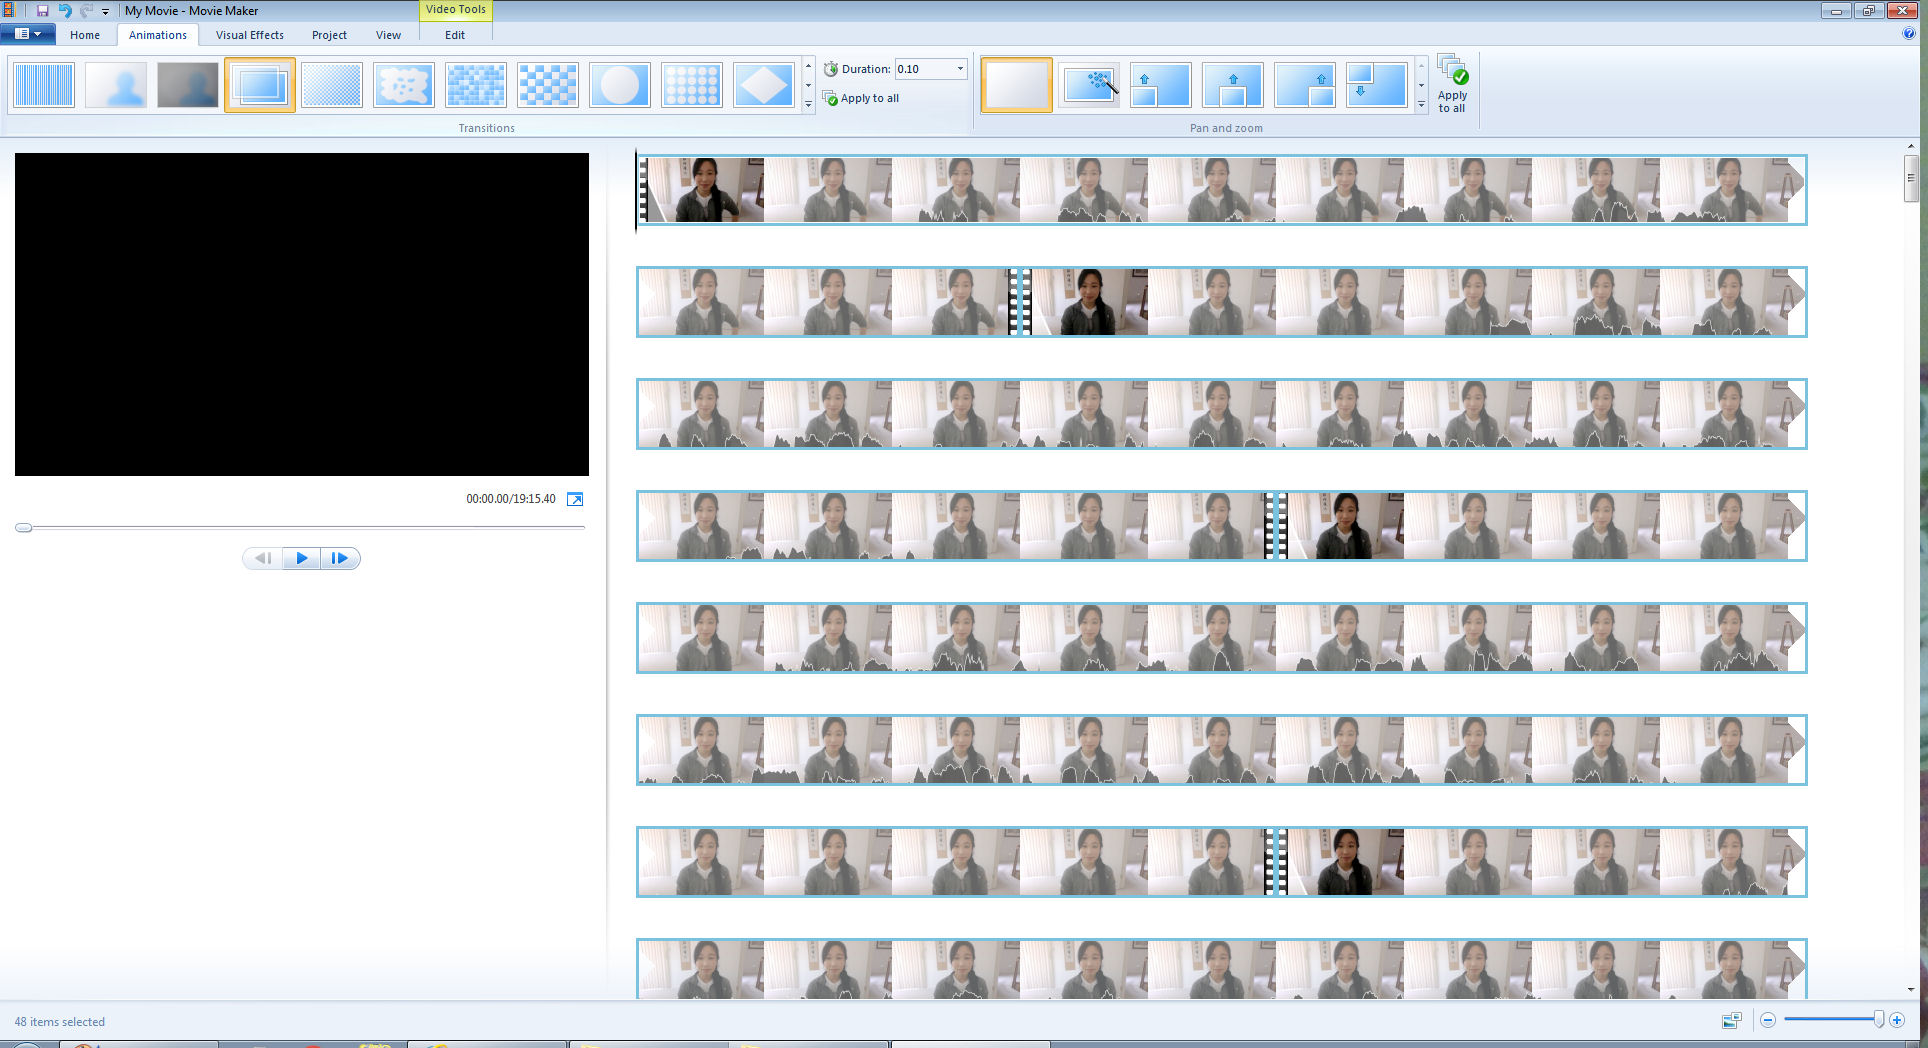The height and width of the screenshot is (1048, 1928).
Task: Select the 'None' pan and zoom option
Action: pyautogui.click(x=1016, y=85)
